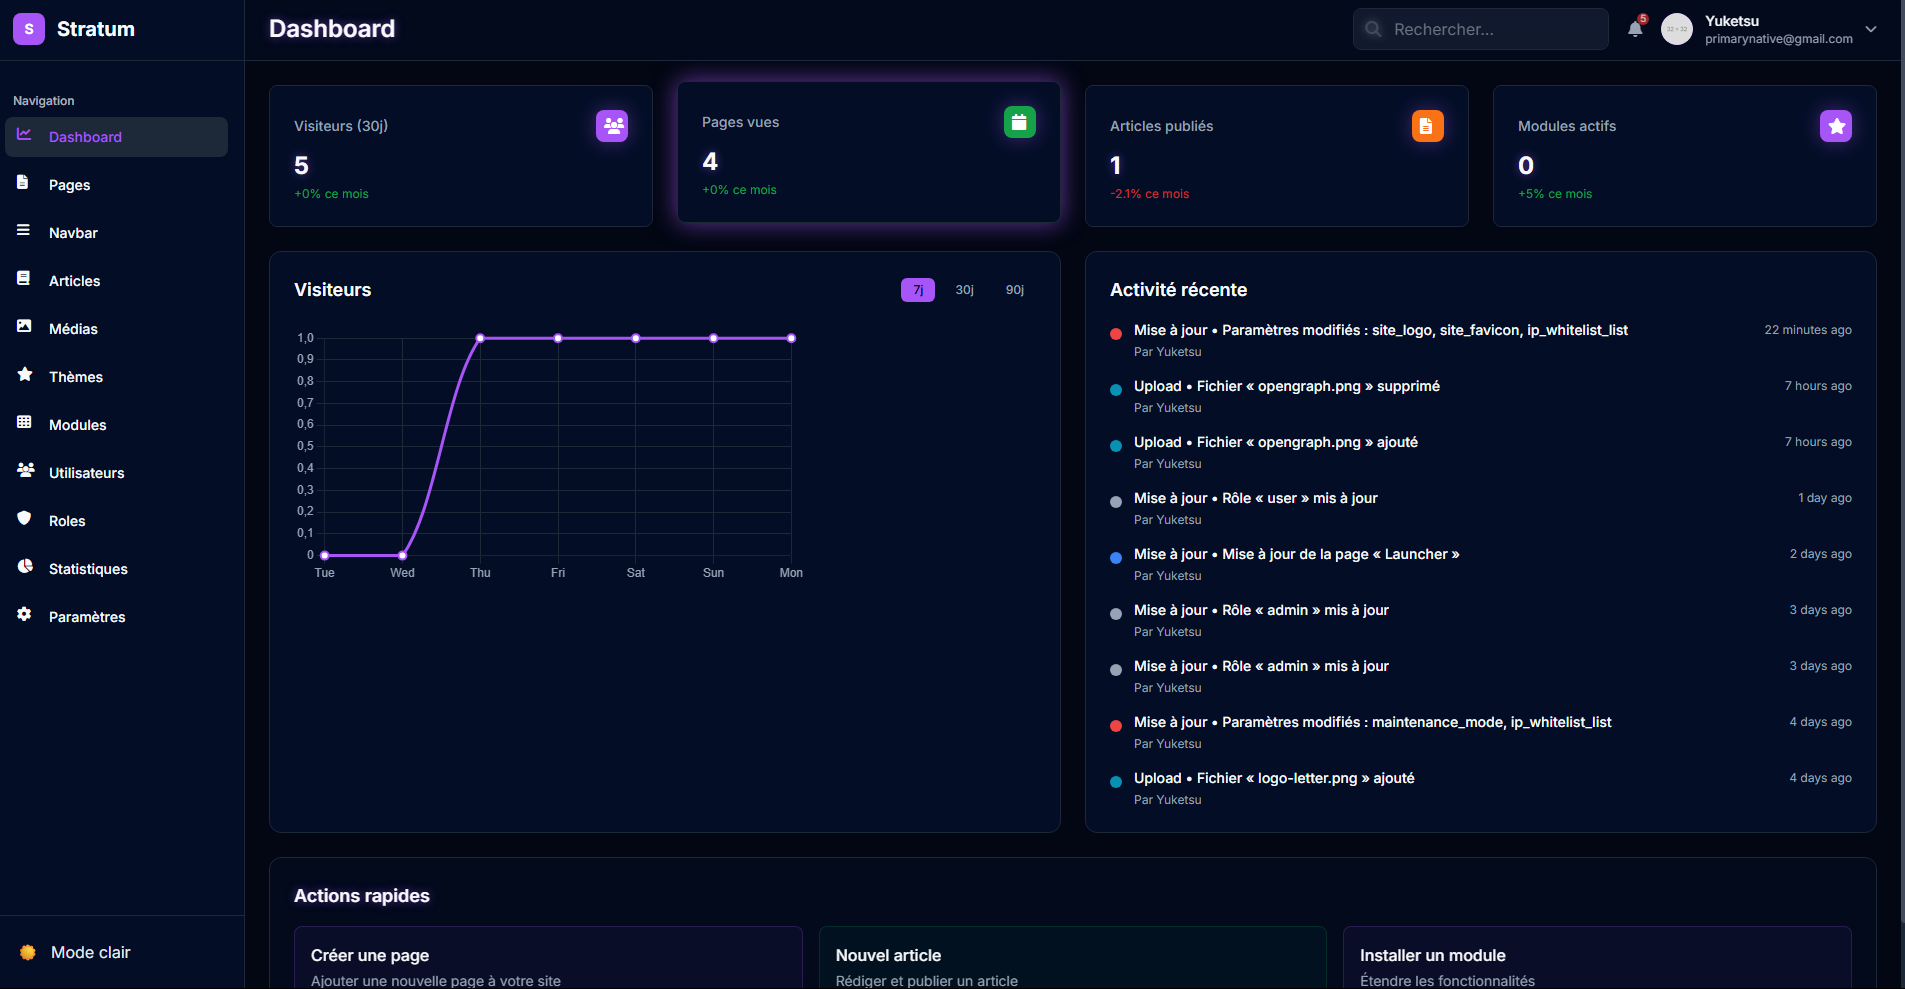Viewport: 1905px width, 989px height.
Task: Click the Stratum logo icon
Action: click(x=29, y=29)
